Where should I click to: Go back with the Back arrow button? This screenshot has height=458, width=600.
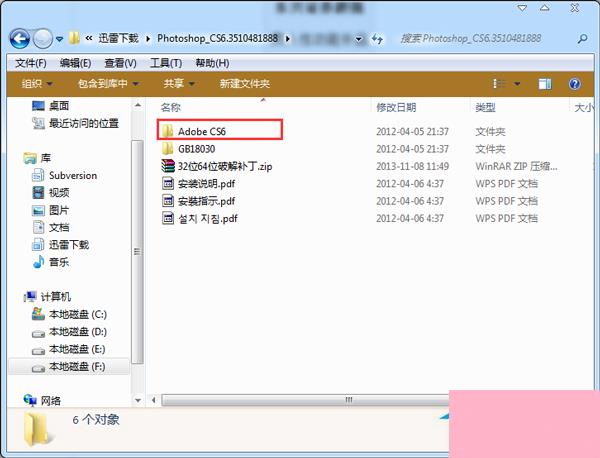point(20,39)
